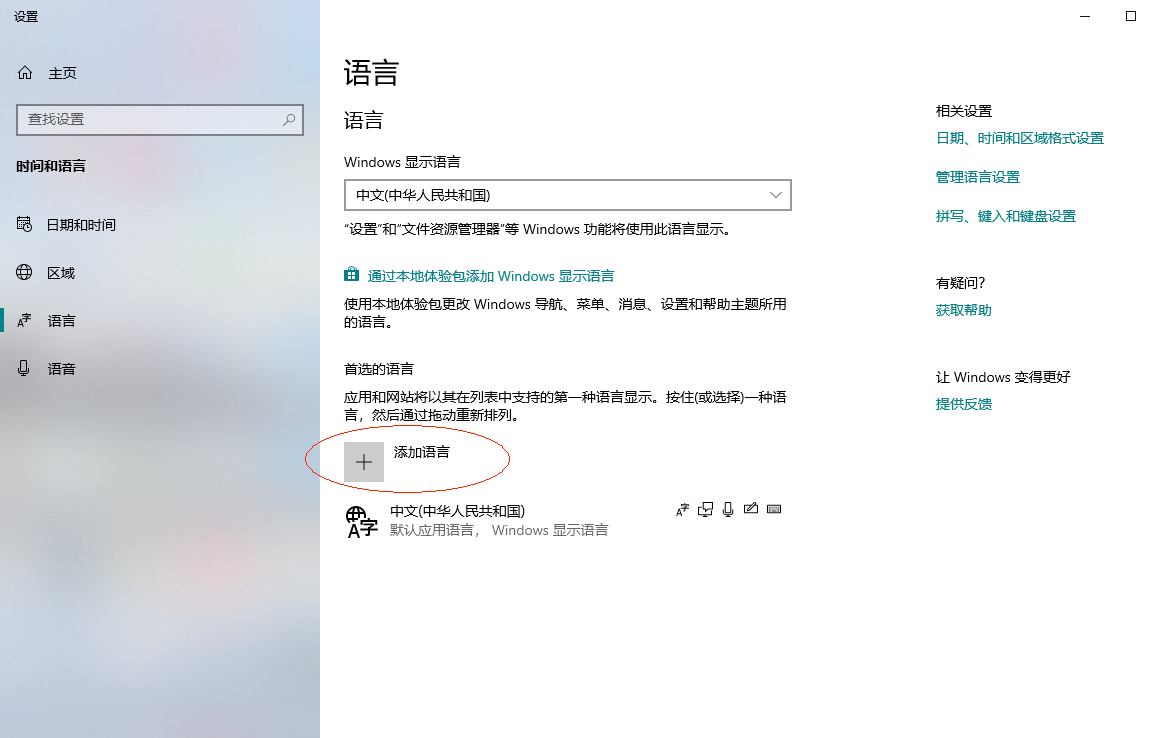Open 拼写、键入和键盘设置 link
The width and height of the screenshot is (1154, 738).
pyautogui.click(x=1006, y=216)
